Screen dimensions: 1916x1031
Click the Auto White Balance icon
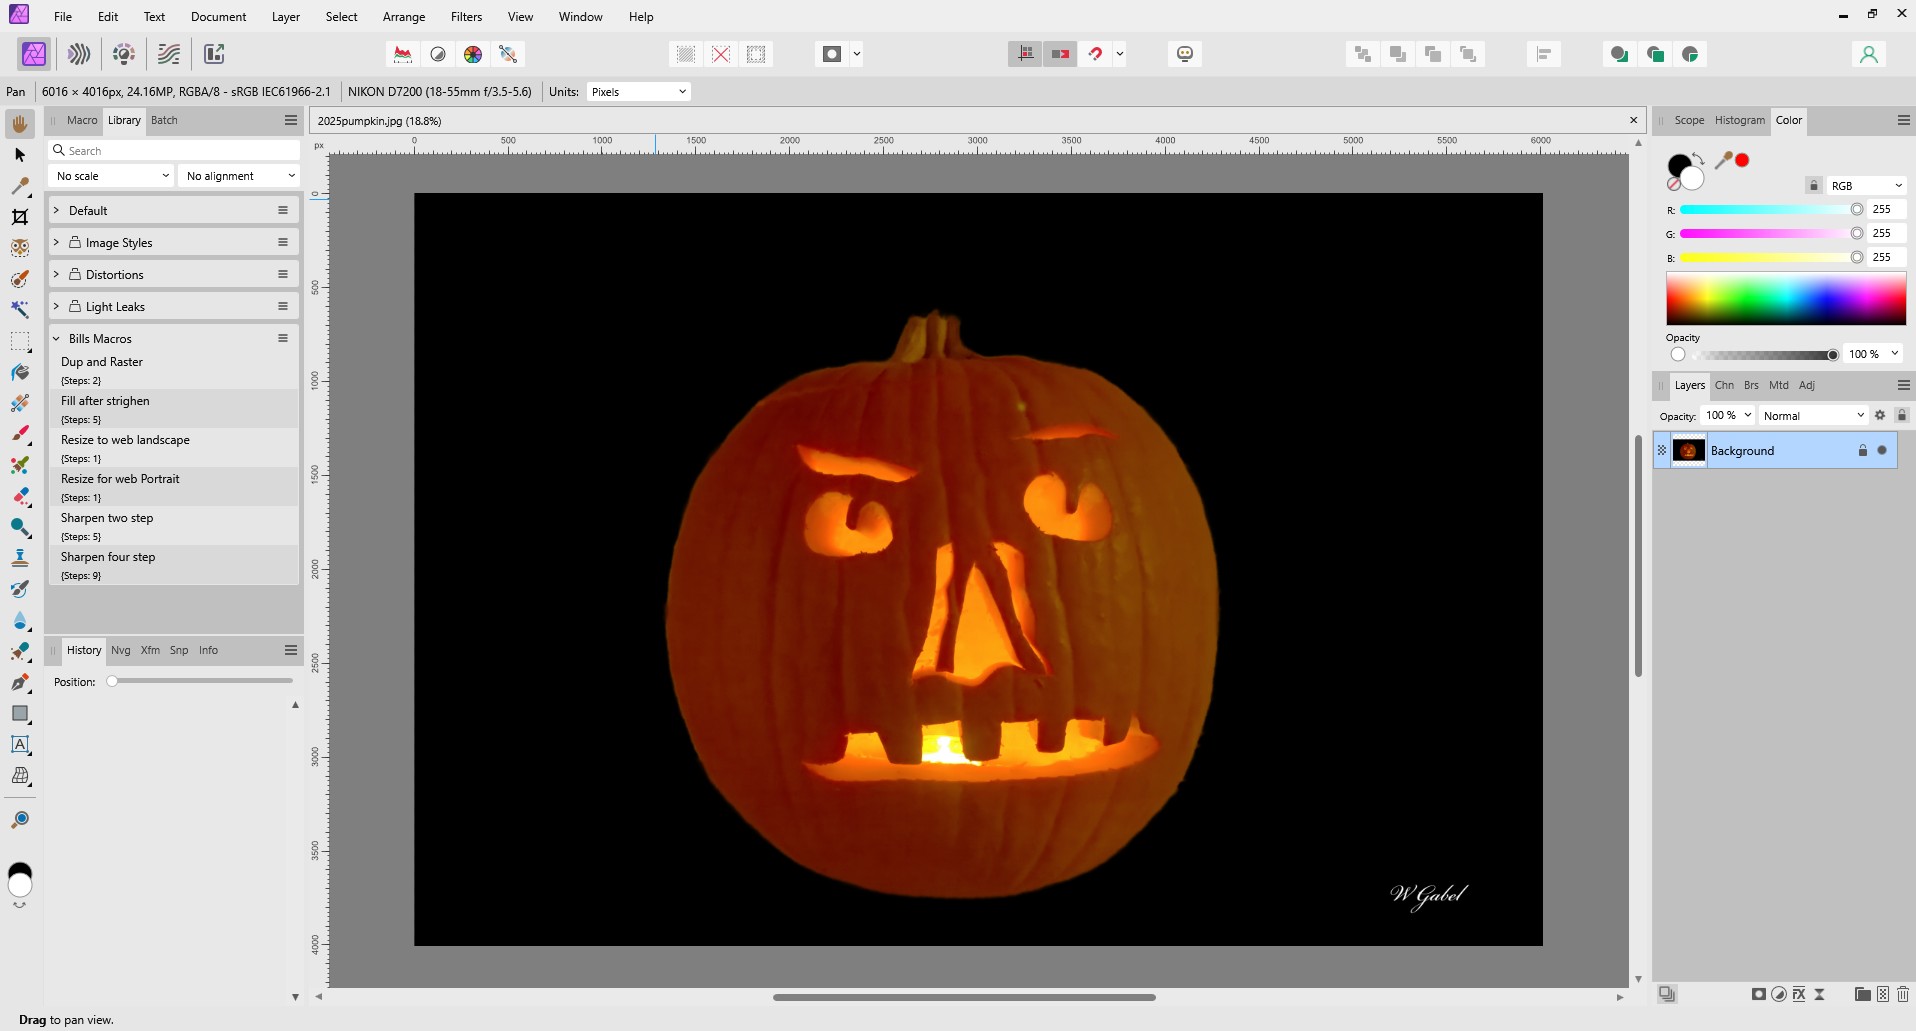point(508,54)
